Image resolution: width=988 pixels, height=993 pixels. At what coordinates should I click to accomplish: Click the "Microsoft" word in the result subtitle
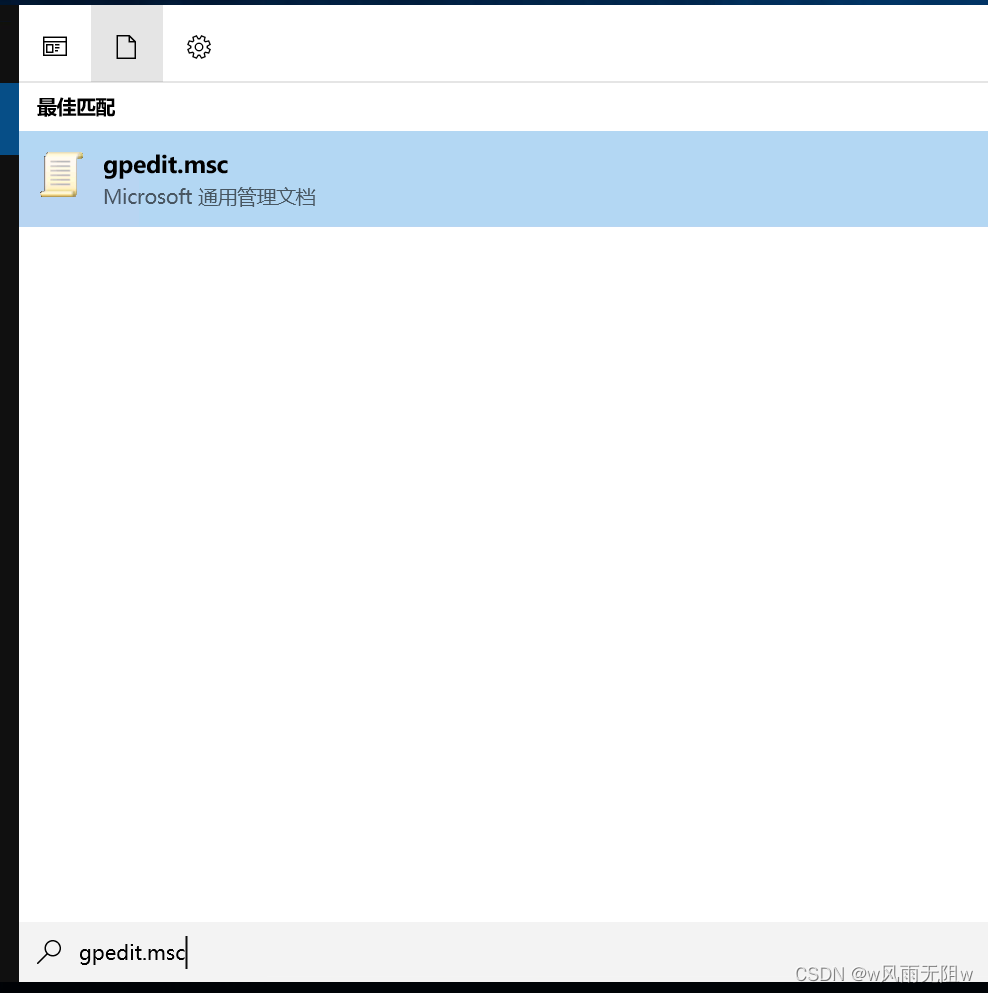[147, 197]
